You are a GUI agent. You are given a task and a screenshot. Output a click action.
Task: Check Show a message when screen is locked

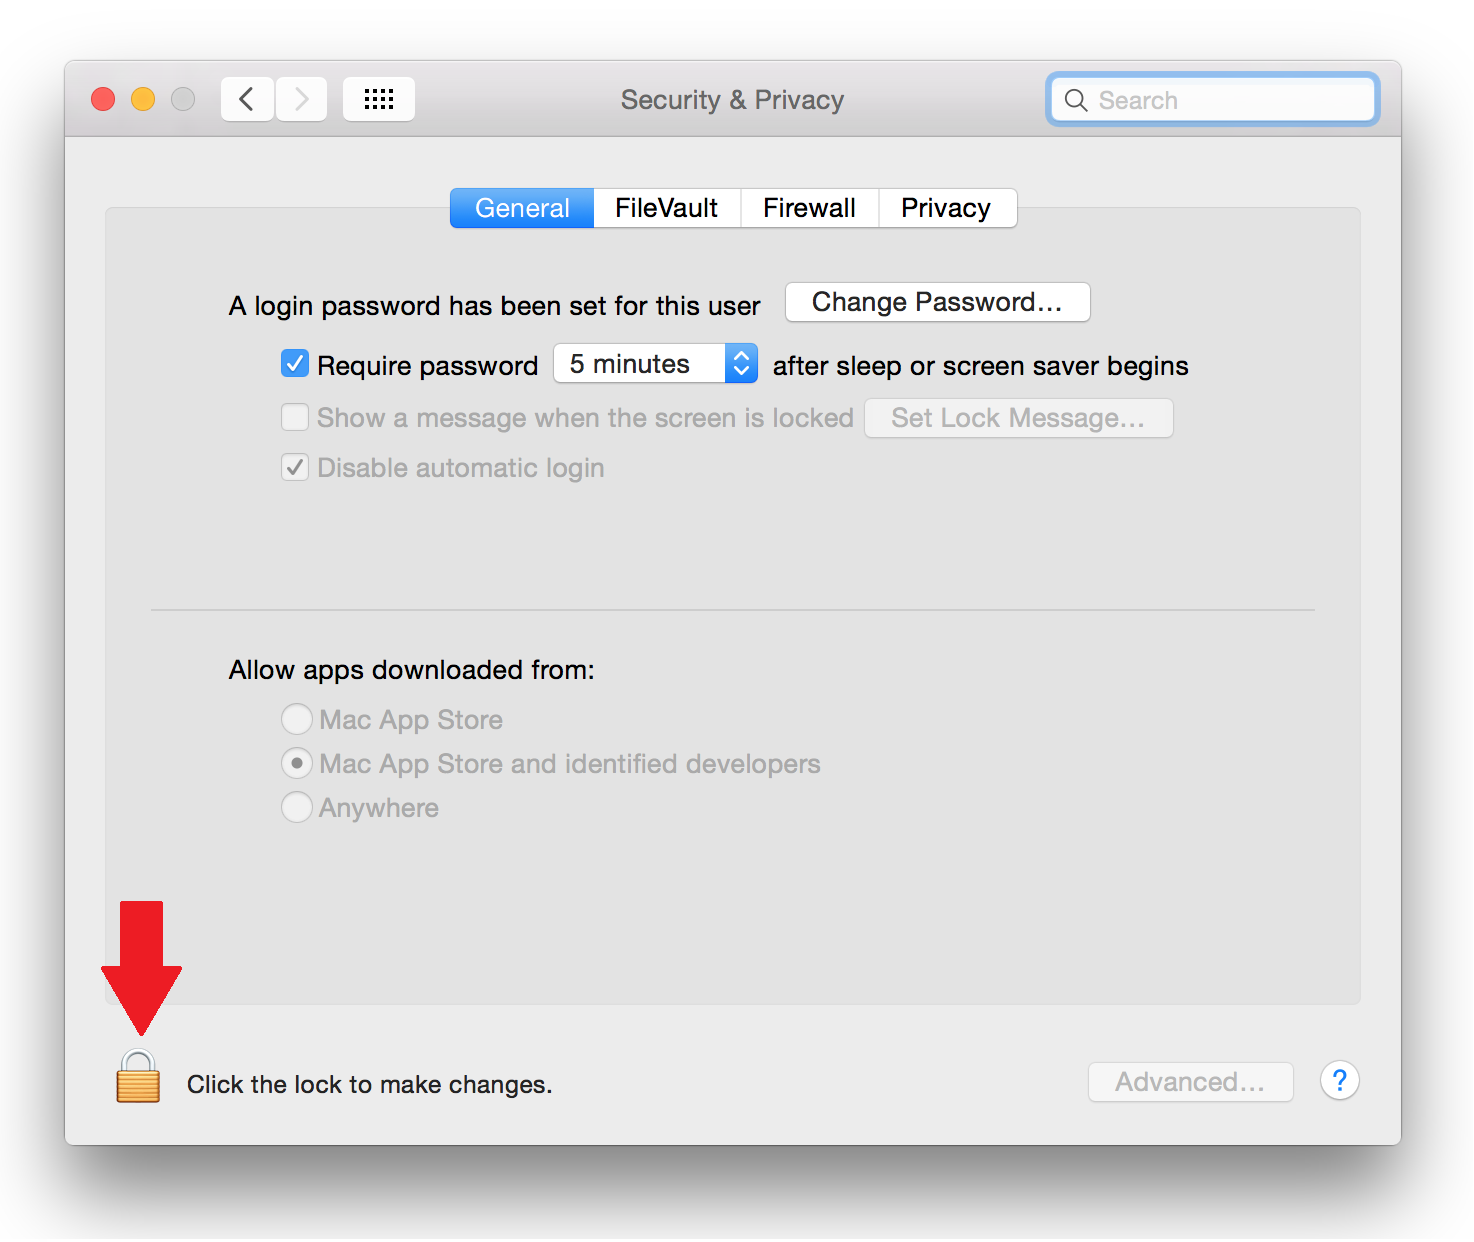tap(295, 417)
